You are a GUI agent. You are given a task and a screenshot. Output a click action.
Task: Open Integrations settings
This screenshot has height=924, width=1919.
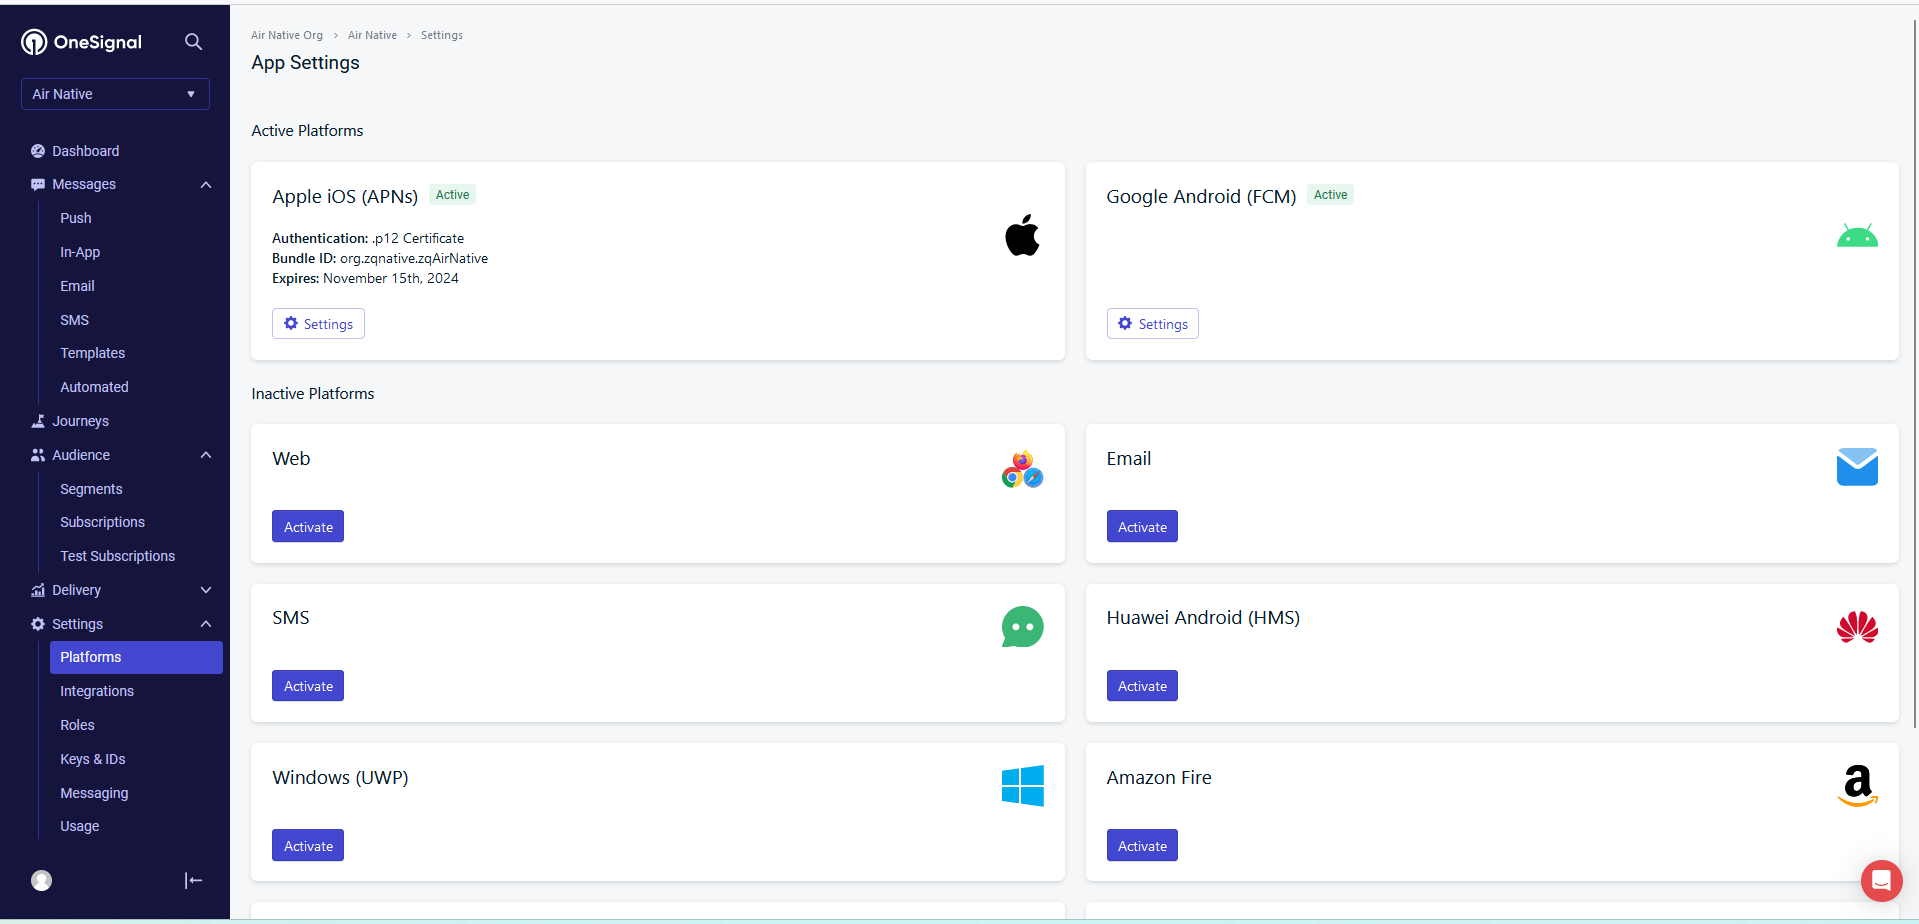(x=97, y=691)
